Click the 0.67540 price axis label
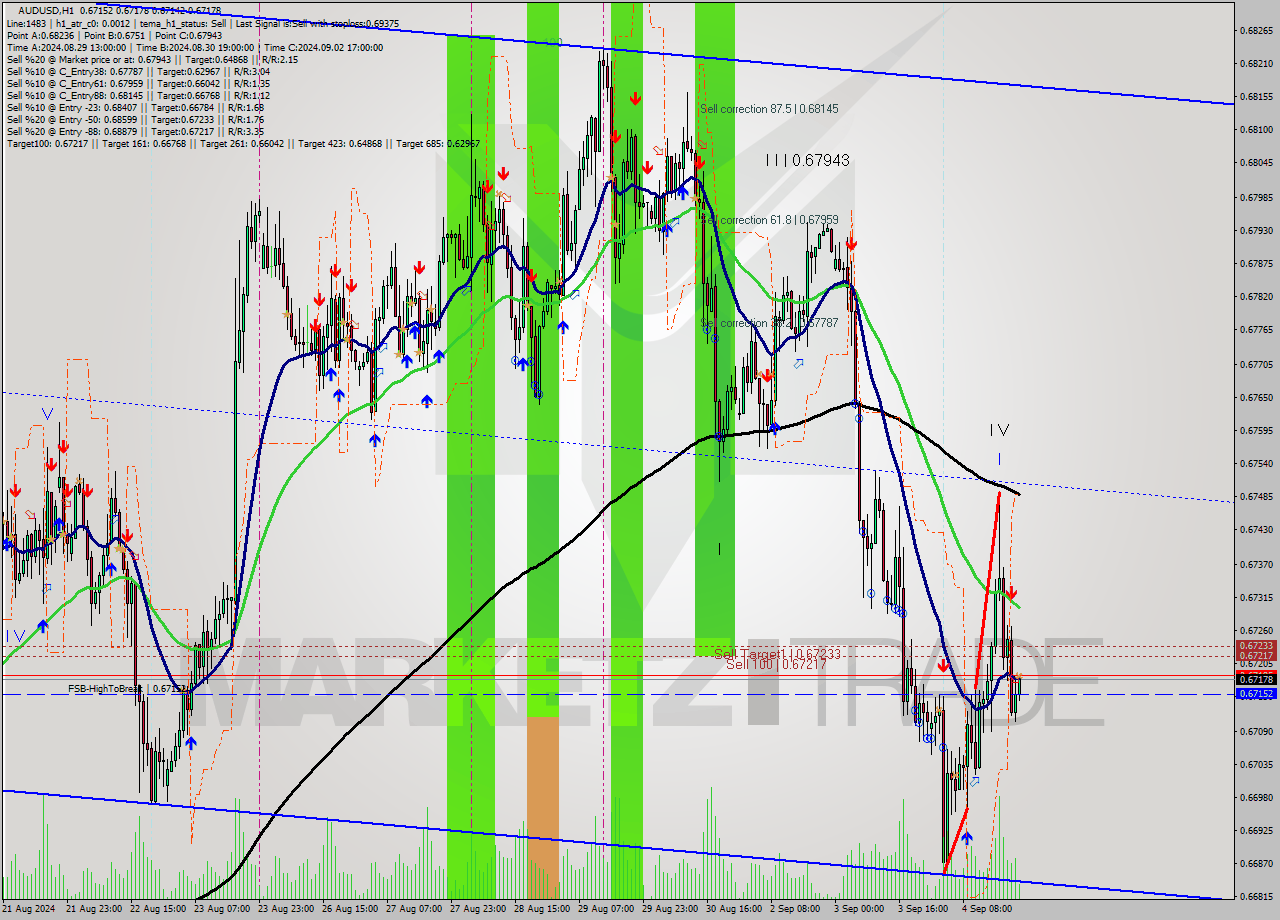 (1256, 464)
